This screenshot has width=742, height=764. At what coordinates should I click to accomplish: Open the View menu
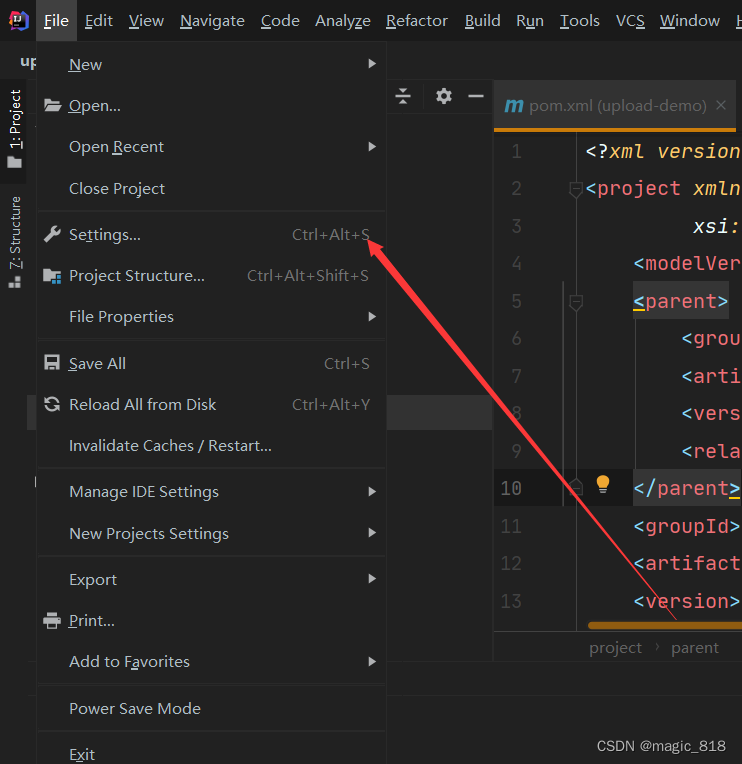tap(146, 20)
